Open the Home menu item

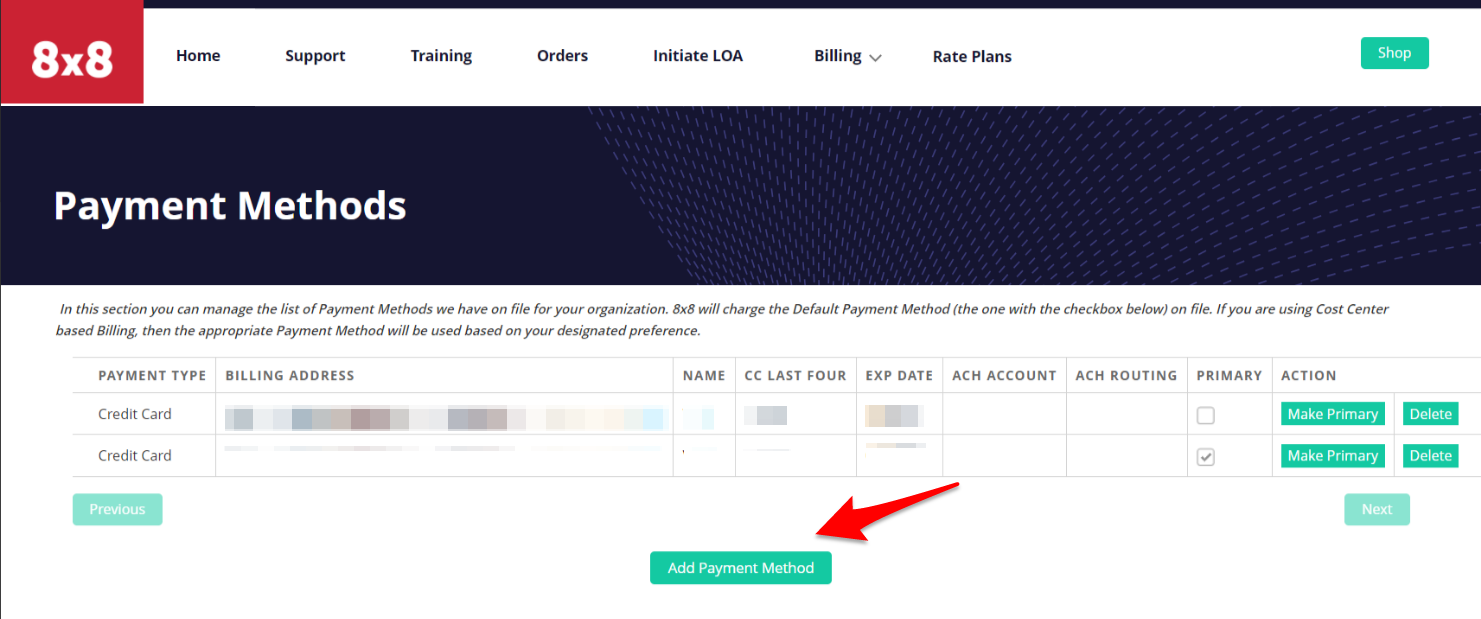[198, 56]
